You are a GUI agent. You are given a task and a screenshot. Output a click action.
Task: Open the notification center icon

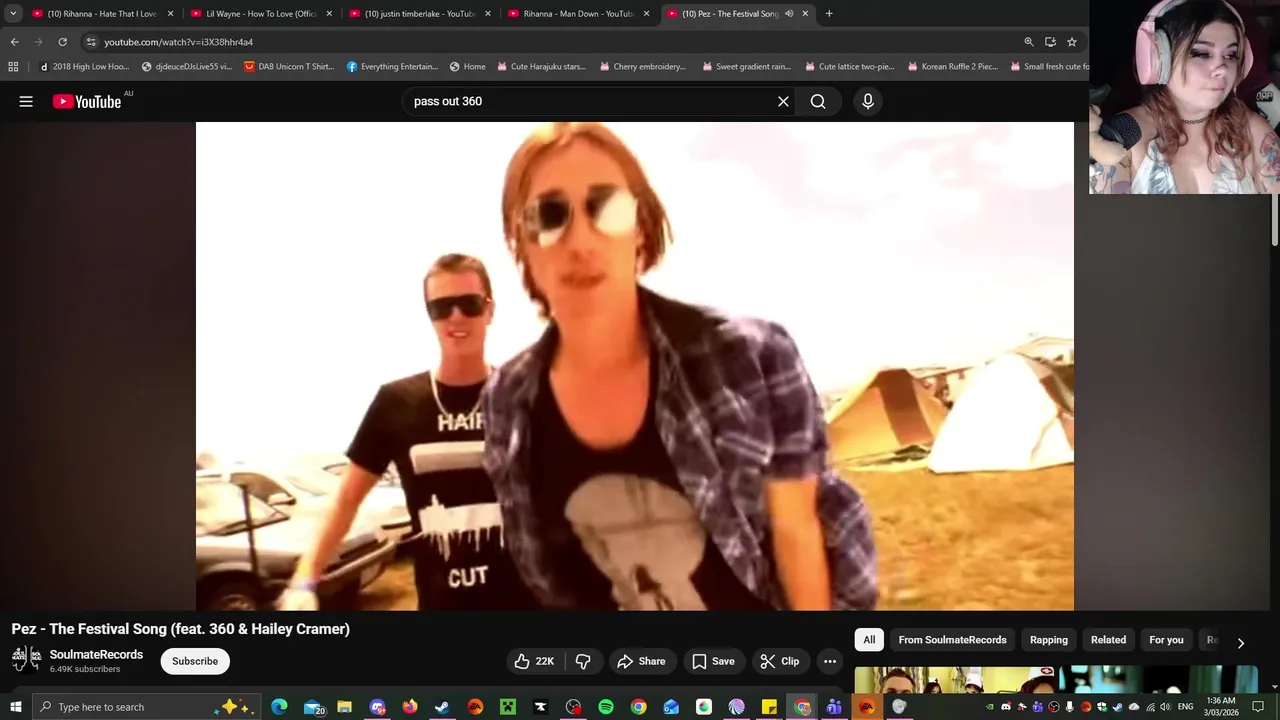[x=1258, y=707]
